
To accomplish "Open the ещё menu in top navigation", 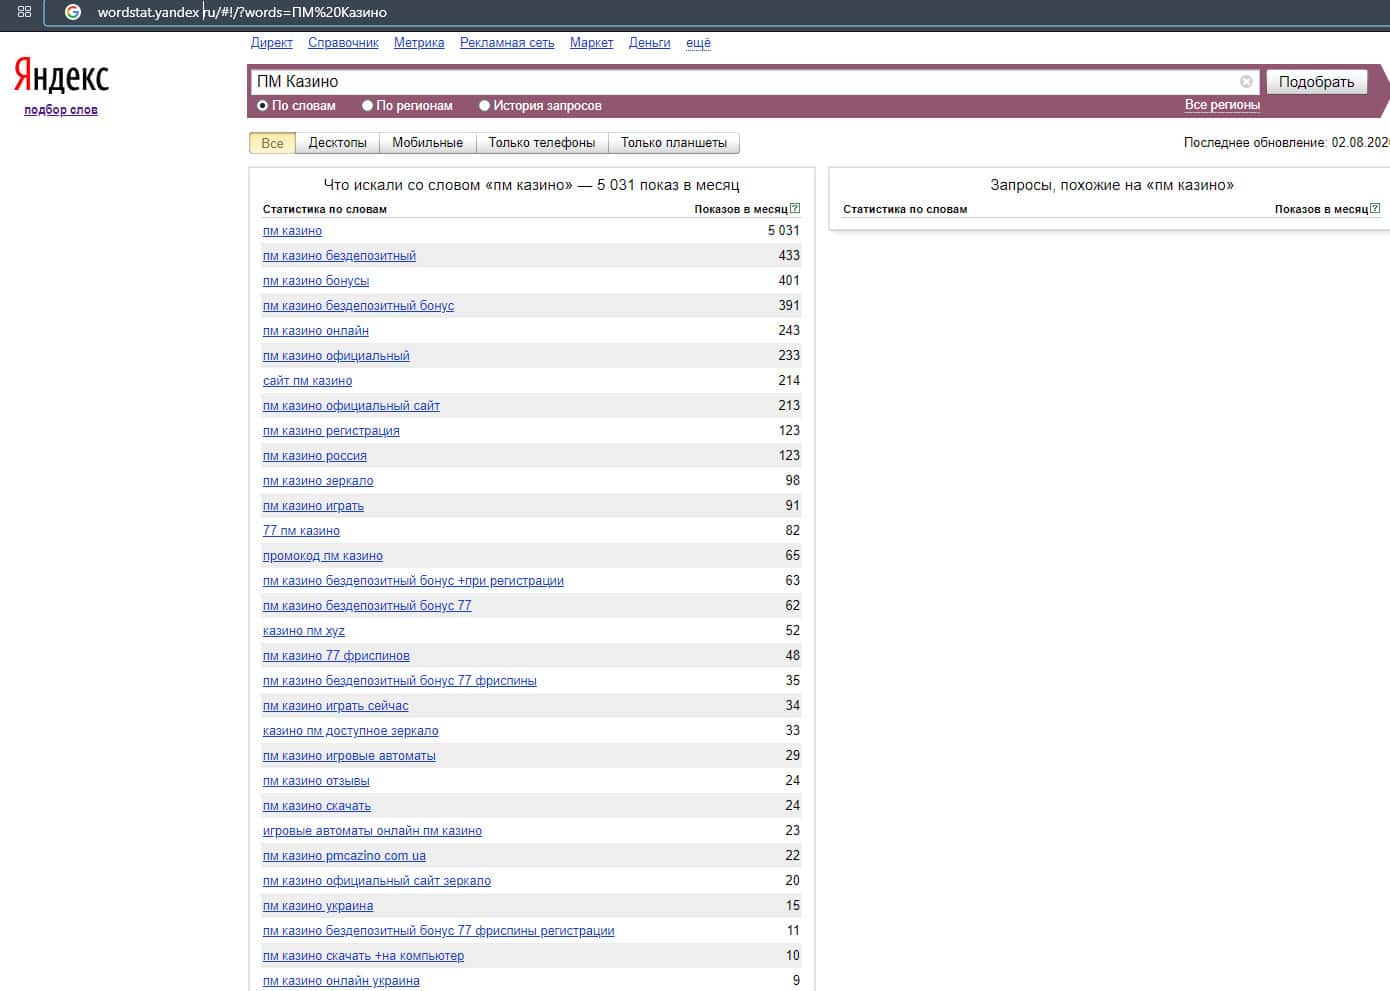I will pyautogui.click(x=698, y=43).
